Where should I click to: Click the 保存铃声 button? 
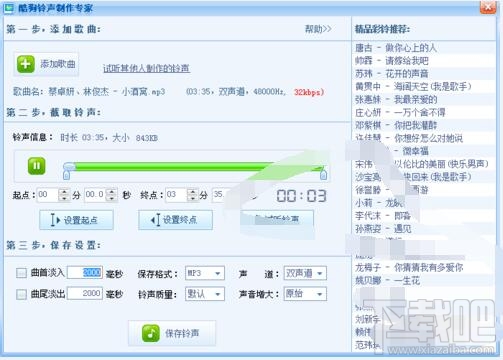coord(172,333)
